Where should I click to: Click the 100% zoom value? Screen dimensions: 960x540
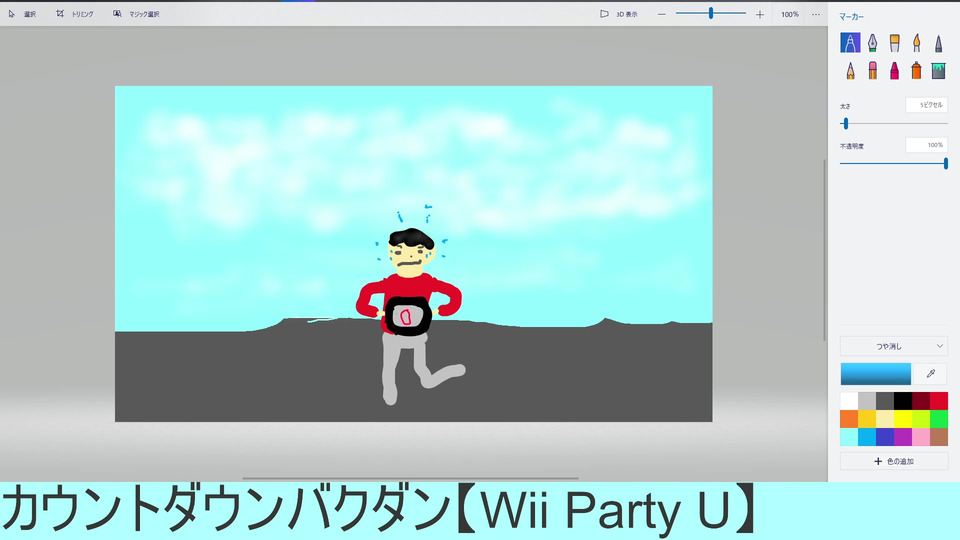click(x=790, y=14)
